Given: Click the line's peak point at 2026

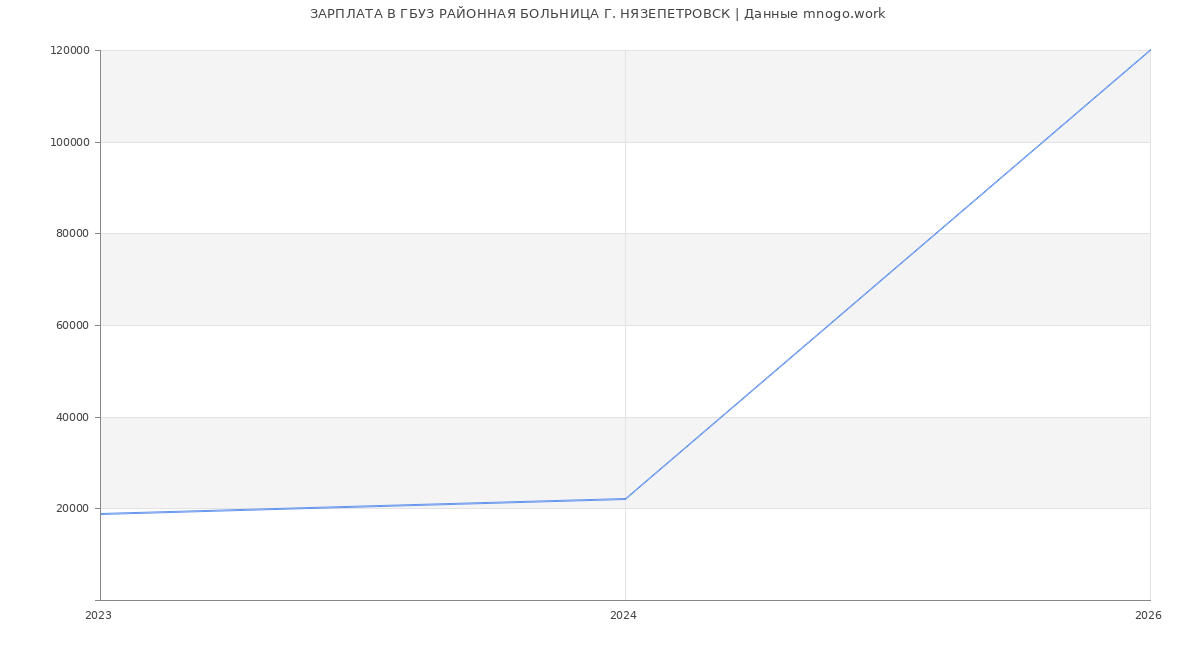Looking at the screenshot, I should tap(1150, 50).
